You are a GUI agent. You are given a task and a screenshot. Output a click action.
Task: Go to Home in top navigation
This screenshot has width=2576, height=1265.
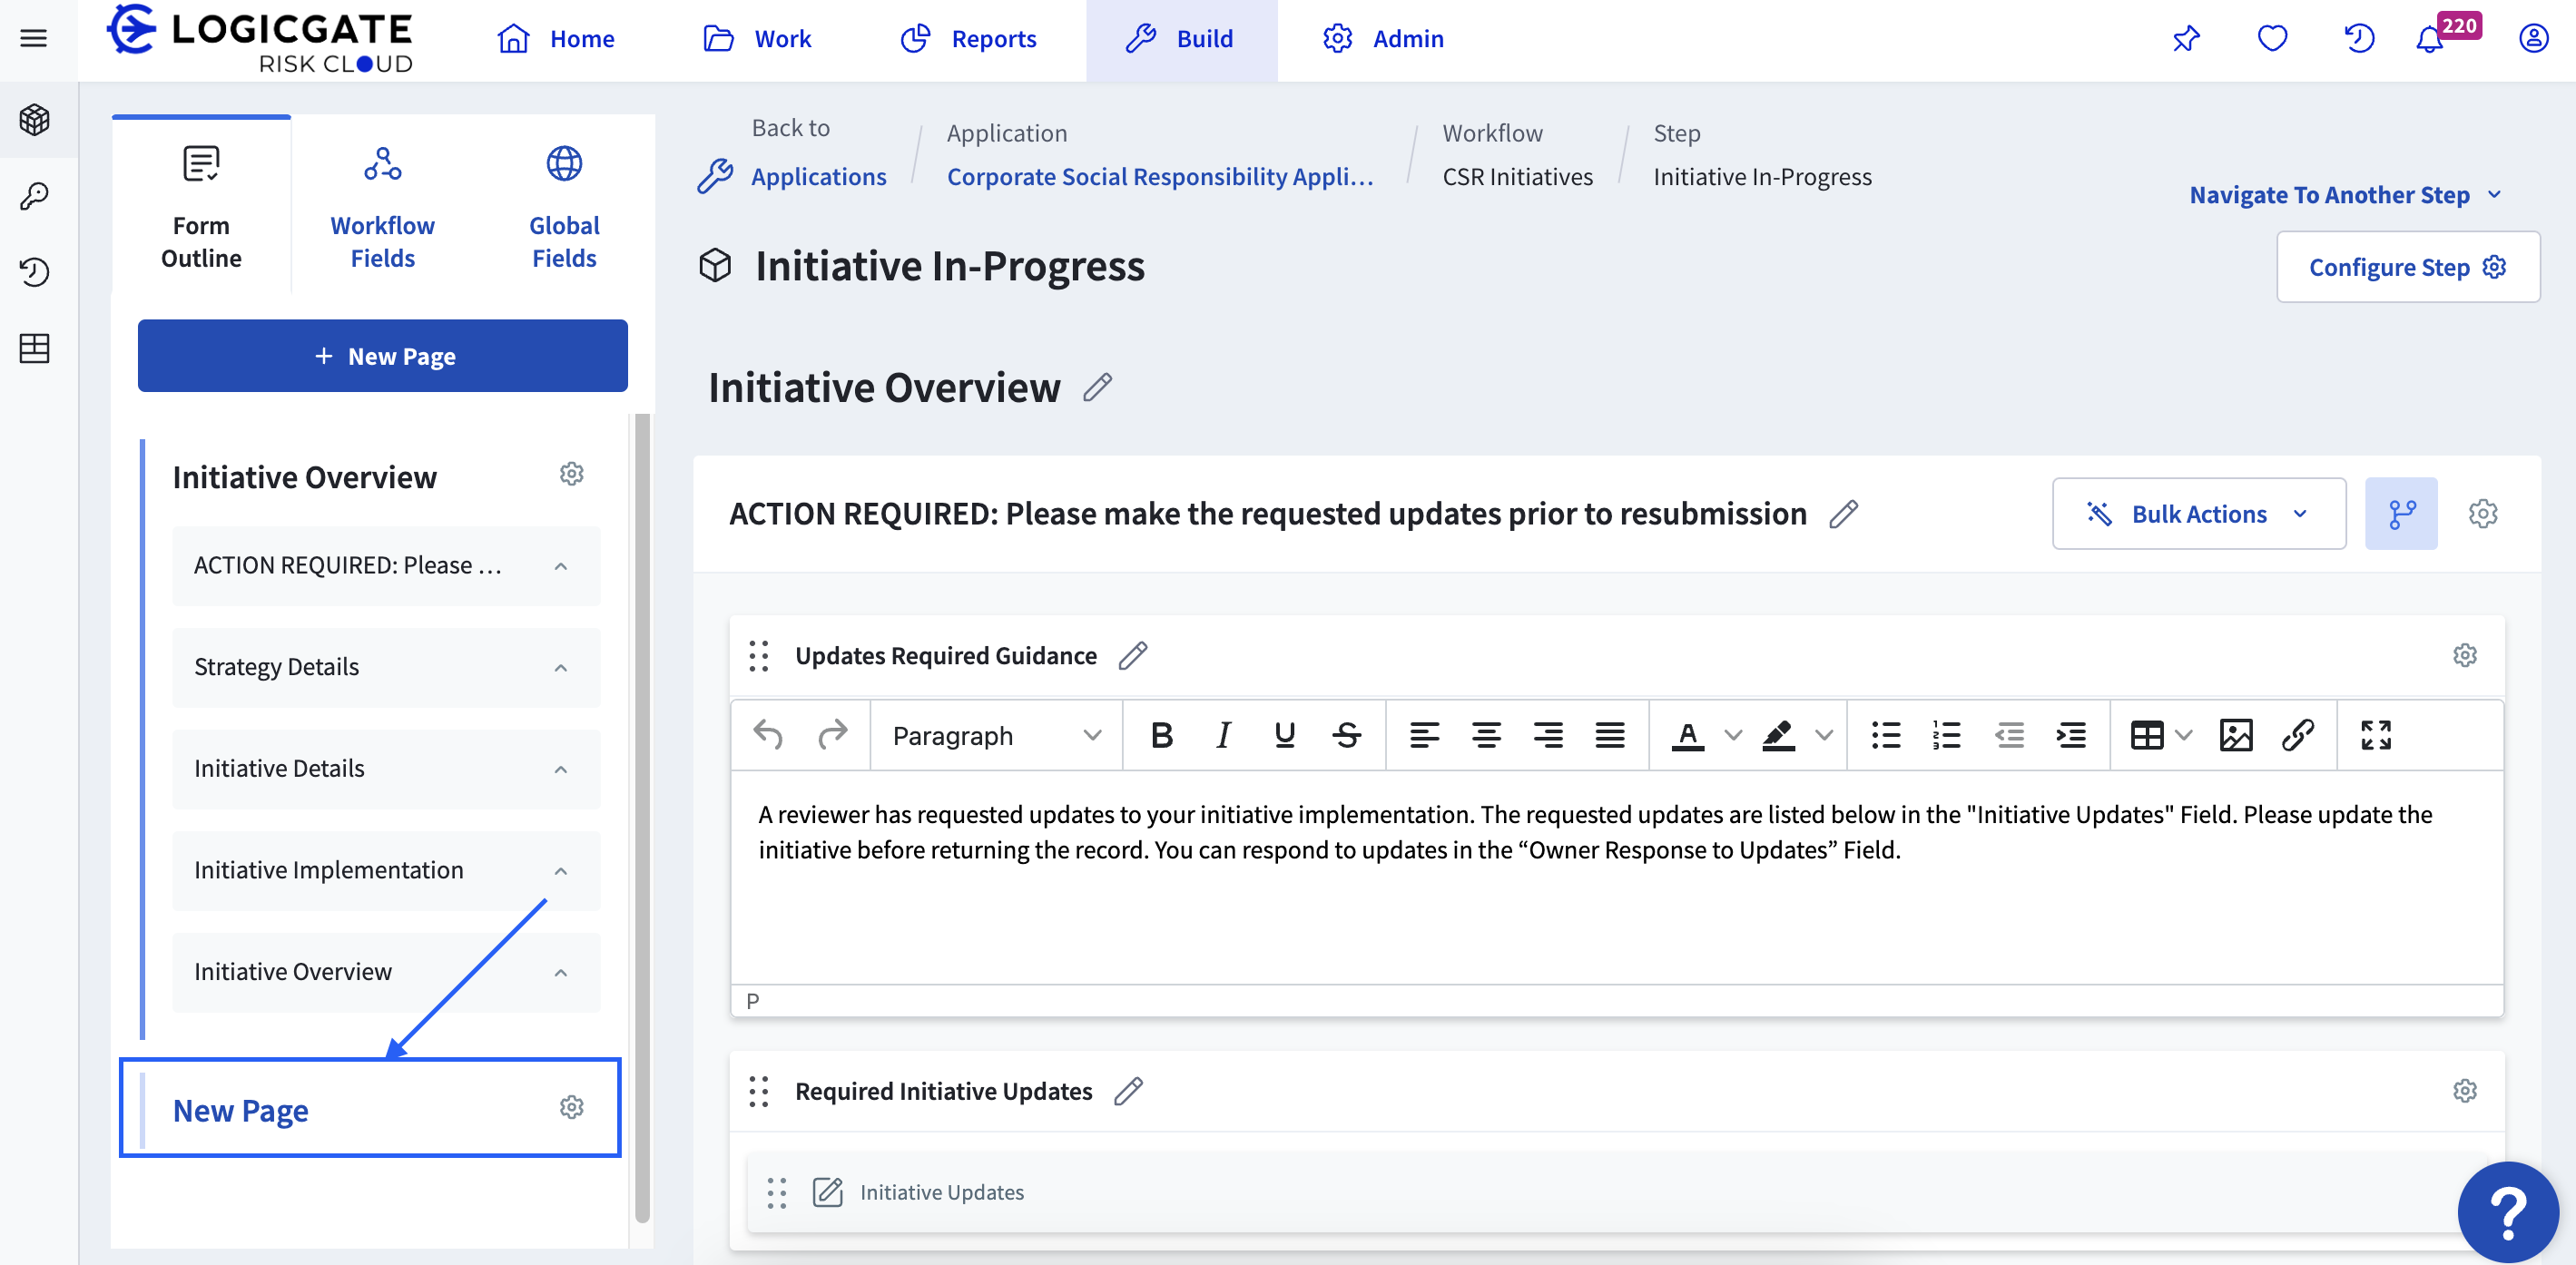(556, 39)
